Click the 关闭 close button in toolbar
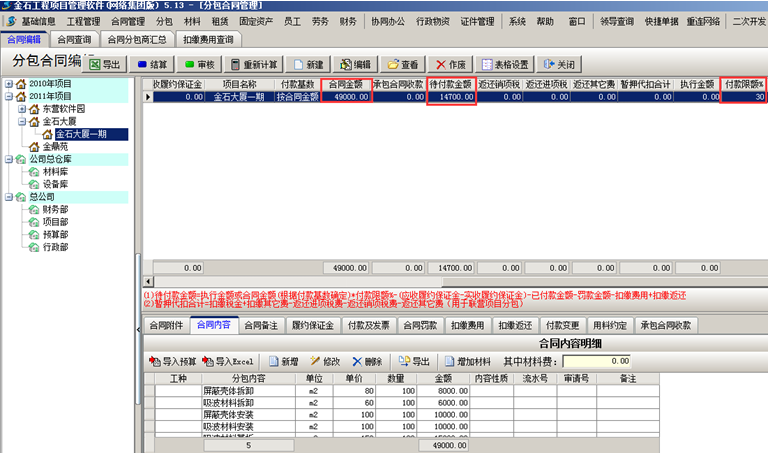The height and width of the screenshot is (454, 768). tap(559, 64)
